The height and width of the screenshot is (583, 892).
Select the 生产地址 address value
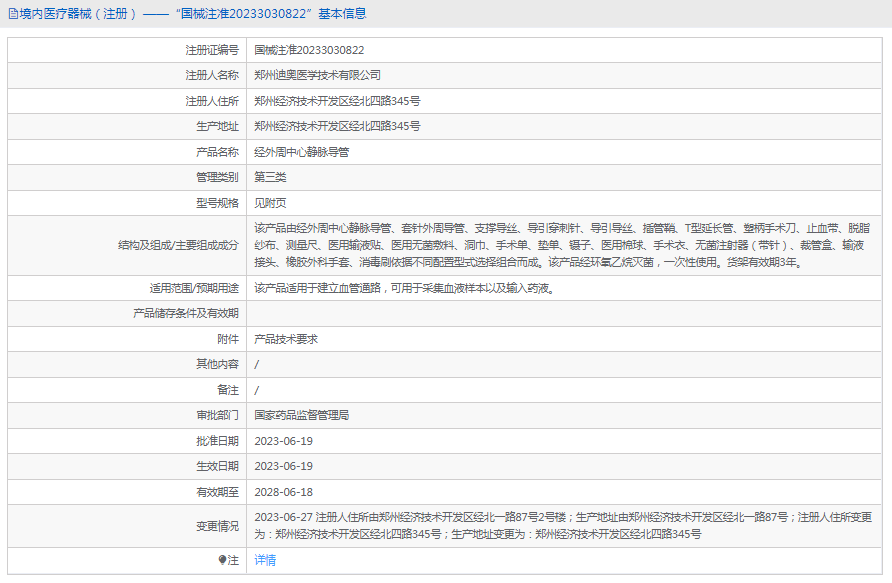pyautogui.click(x=337, y=126)
